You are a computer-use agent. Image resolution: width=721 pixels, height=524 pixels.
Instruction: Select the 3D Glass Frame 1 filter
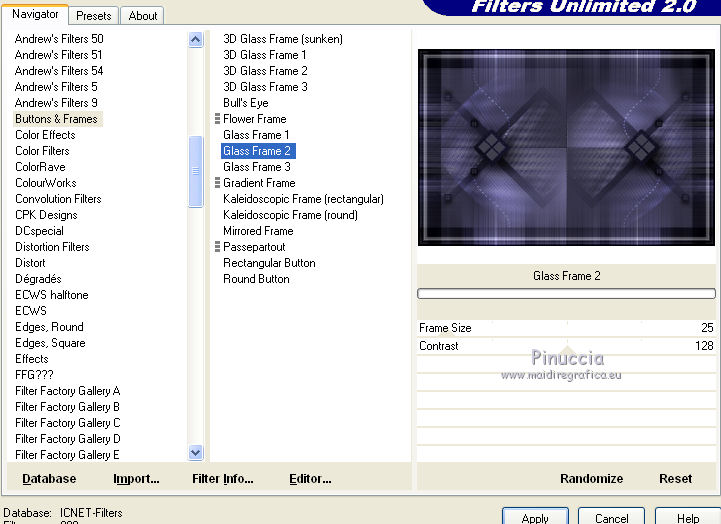pos(264,55)
